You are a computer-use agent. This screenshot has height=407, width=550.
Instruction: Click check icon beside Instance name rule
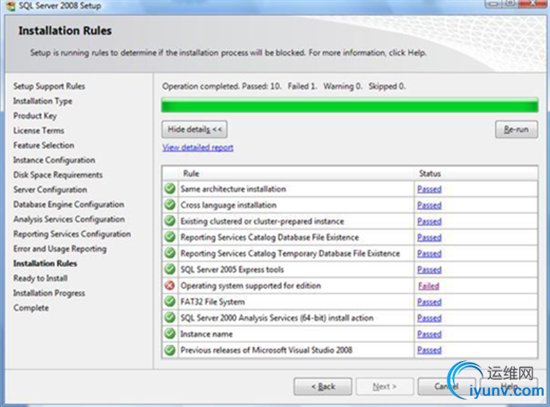(x=170, y=334)
